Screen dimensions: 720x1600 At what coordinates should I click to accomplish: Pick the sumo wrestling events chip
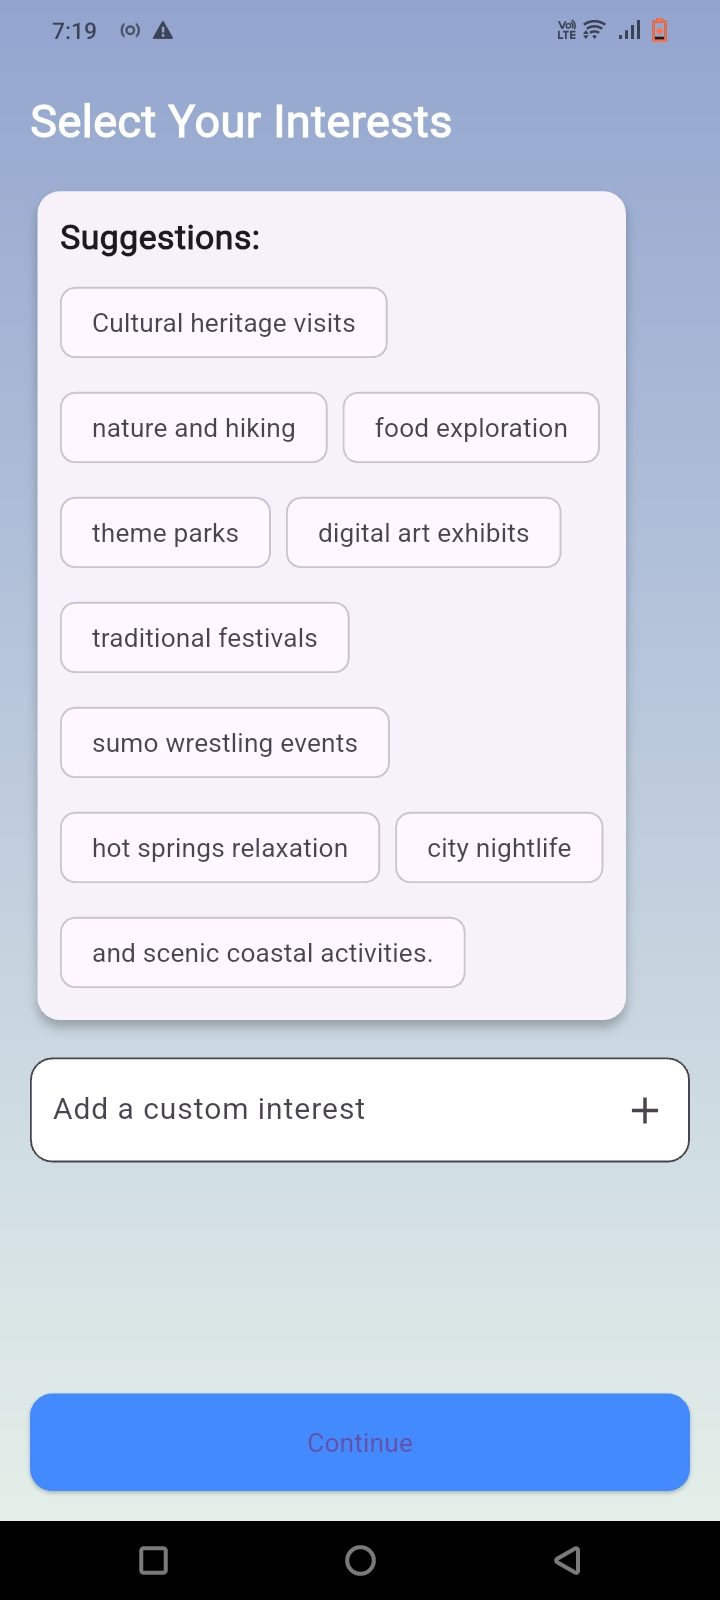(225, 743)
